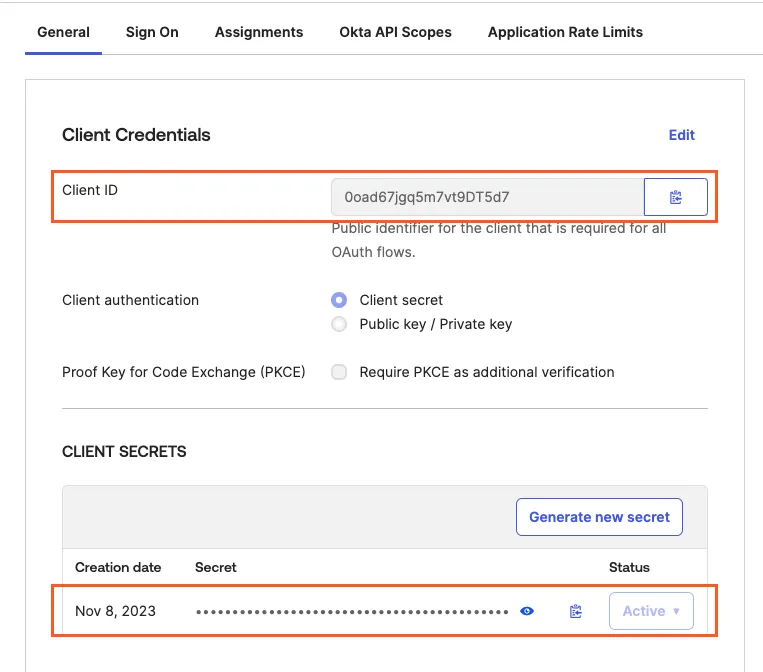Click the masked secret value dots
Viewport: 763px width, 672px height.
point(352,611)
